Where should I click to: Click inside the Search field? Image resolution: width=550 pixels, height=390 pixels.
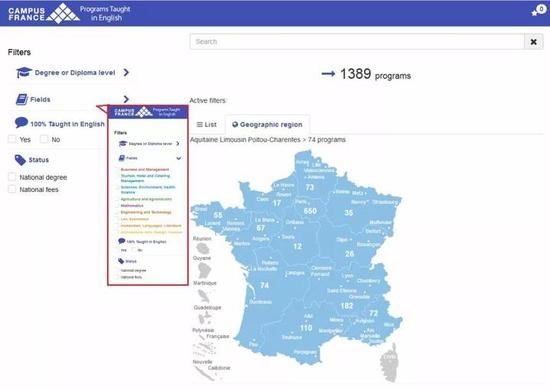click(x=357, y=42)
